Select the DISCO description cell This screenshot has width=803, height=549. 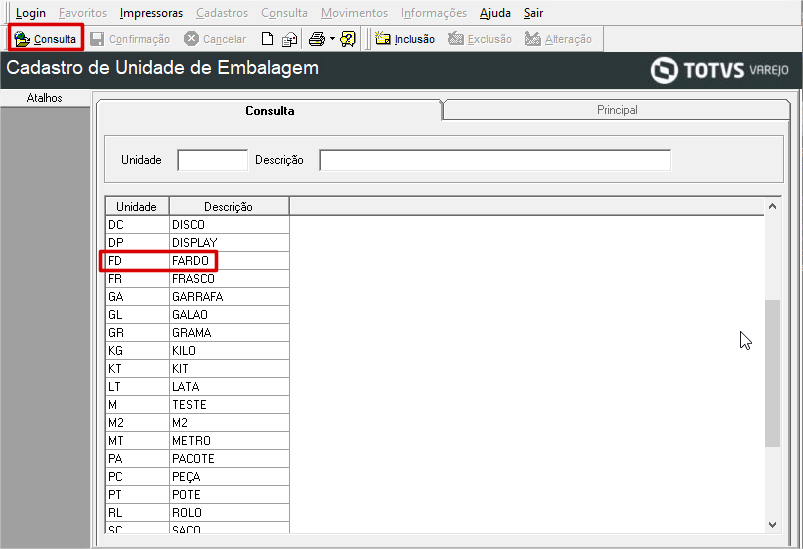point(229,225)
